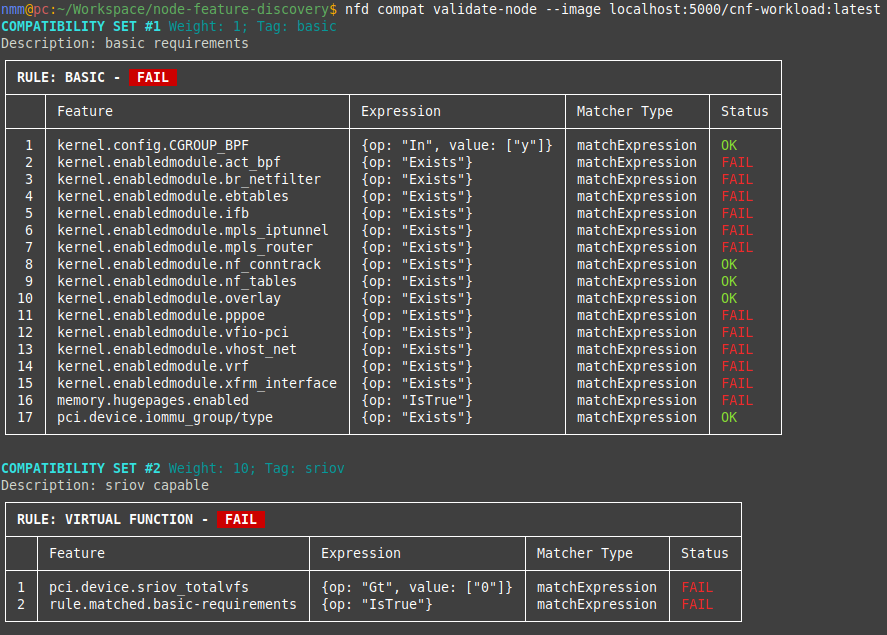Viewport: 887px width, 635px height.
Task: Expand the RULE: BASIC section header
Action: tap(65, 76)
